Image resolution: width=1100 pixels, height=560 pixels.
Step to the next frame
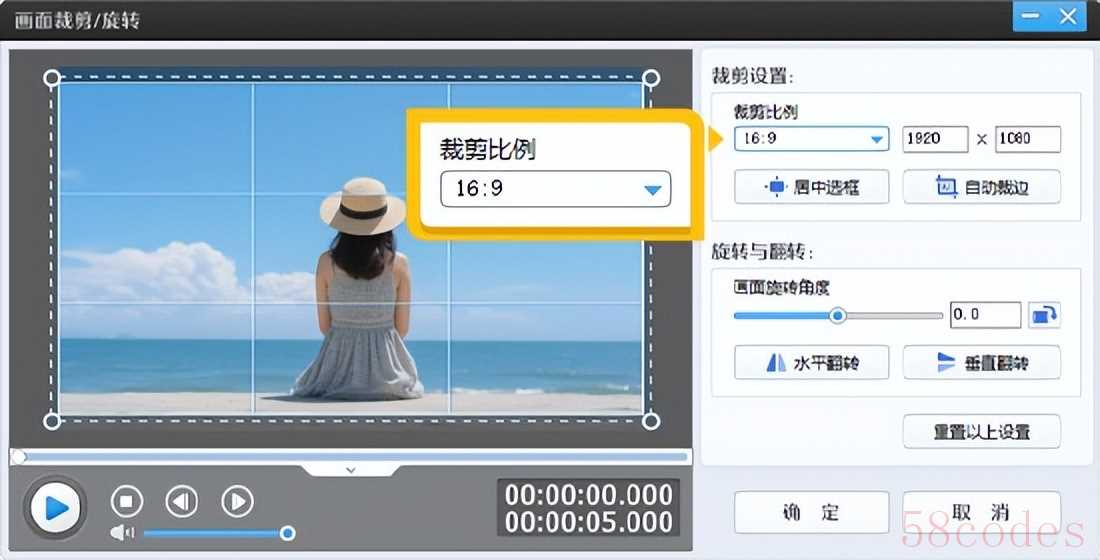pos(238,501)
